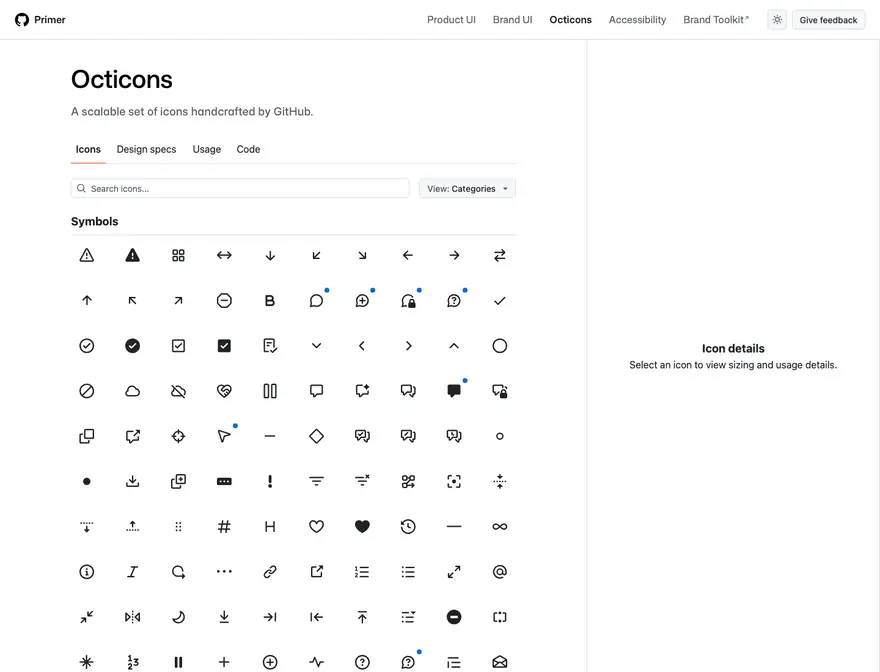Viewport: 880px width, 672px height.
Task: Choose the cloud icon
Action: [x=132, y=391]
